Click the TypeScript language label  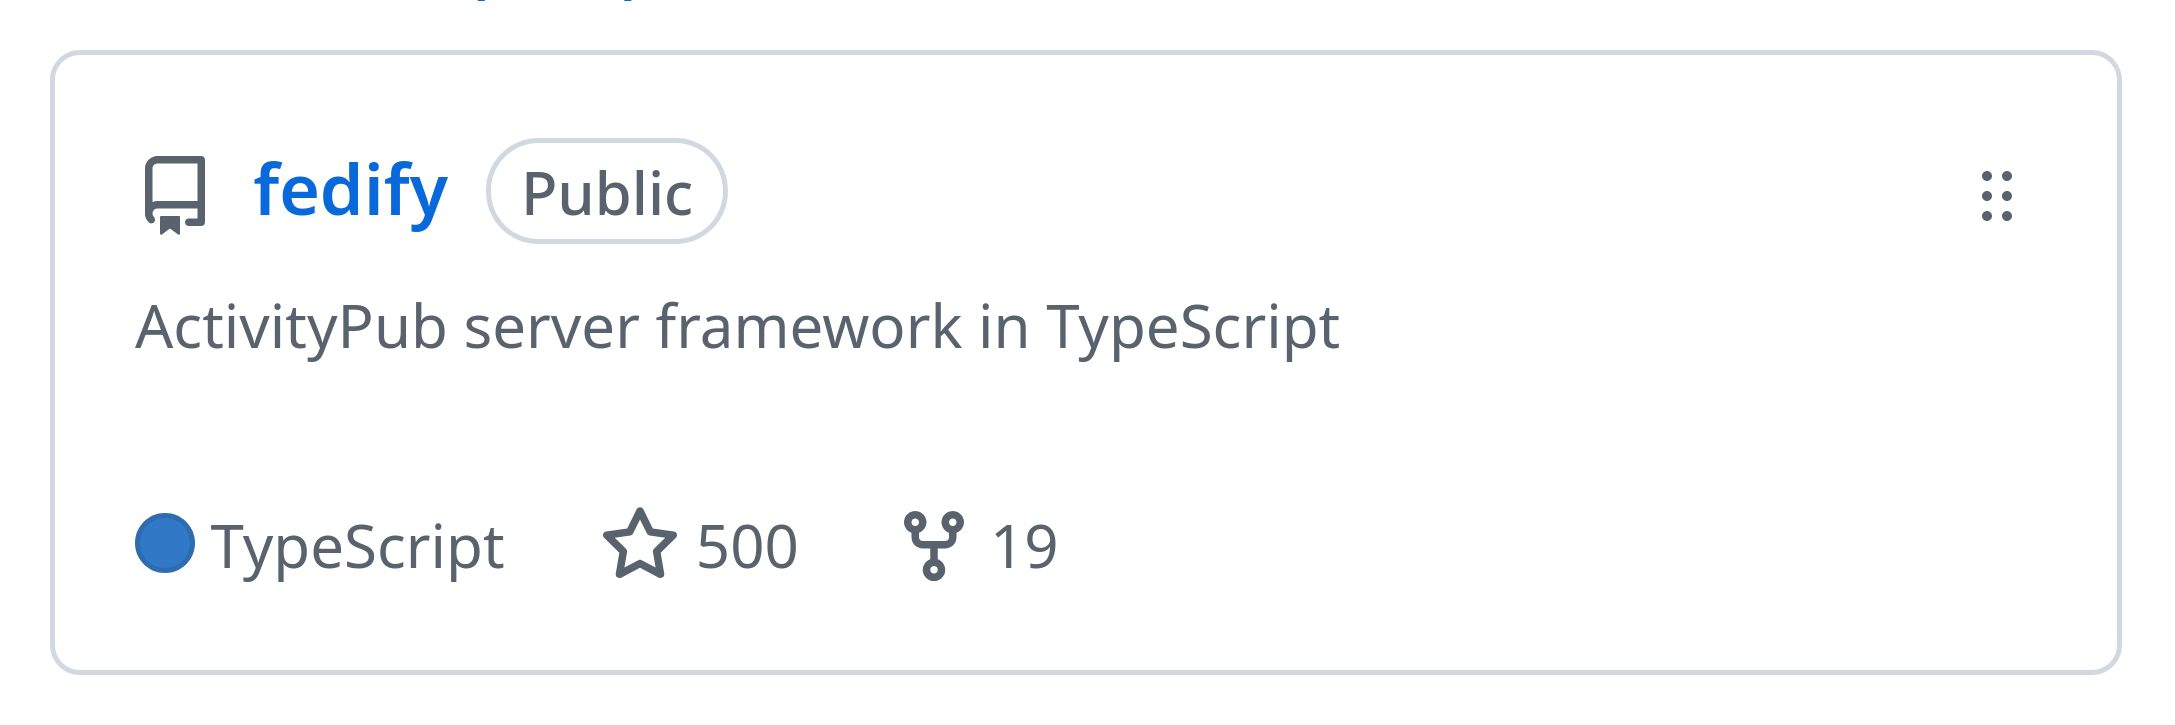(357, 547)
